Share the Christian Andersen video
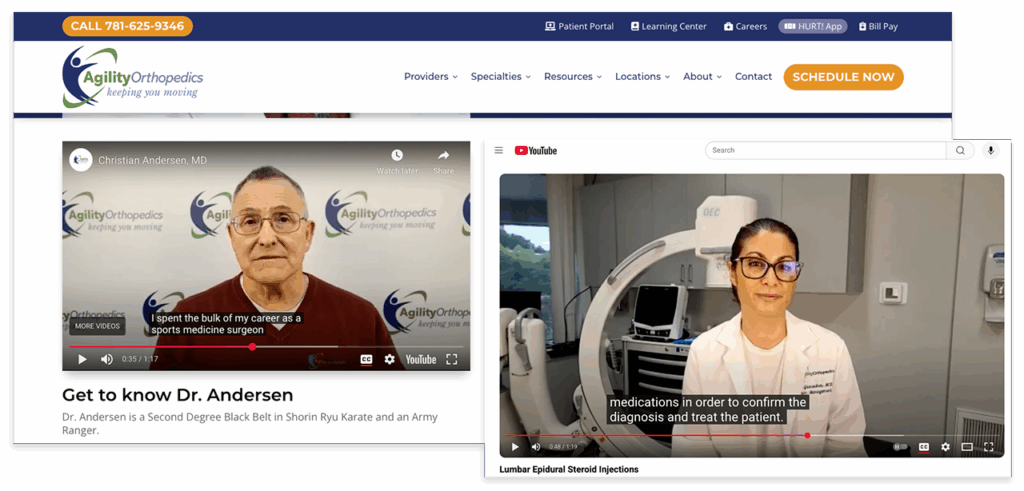Image resolution: width=1024 pixels, height=491 pixels. tap(443, 156)
